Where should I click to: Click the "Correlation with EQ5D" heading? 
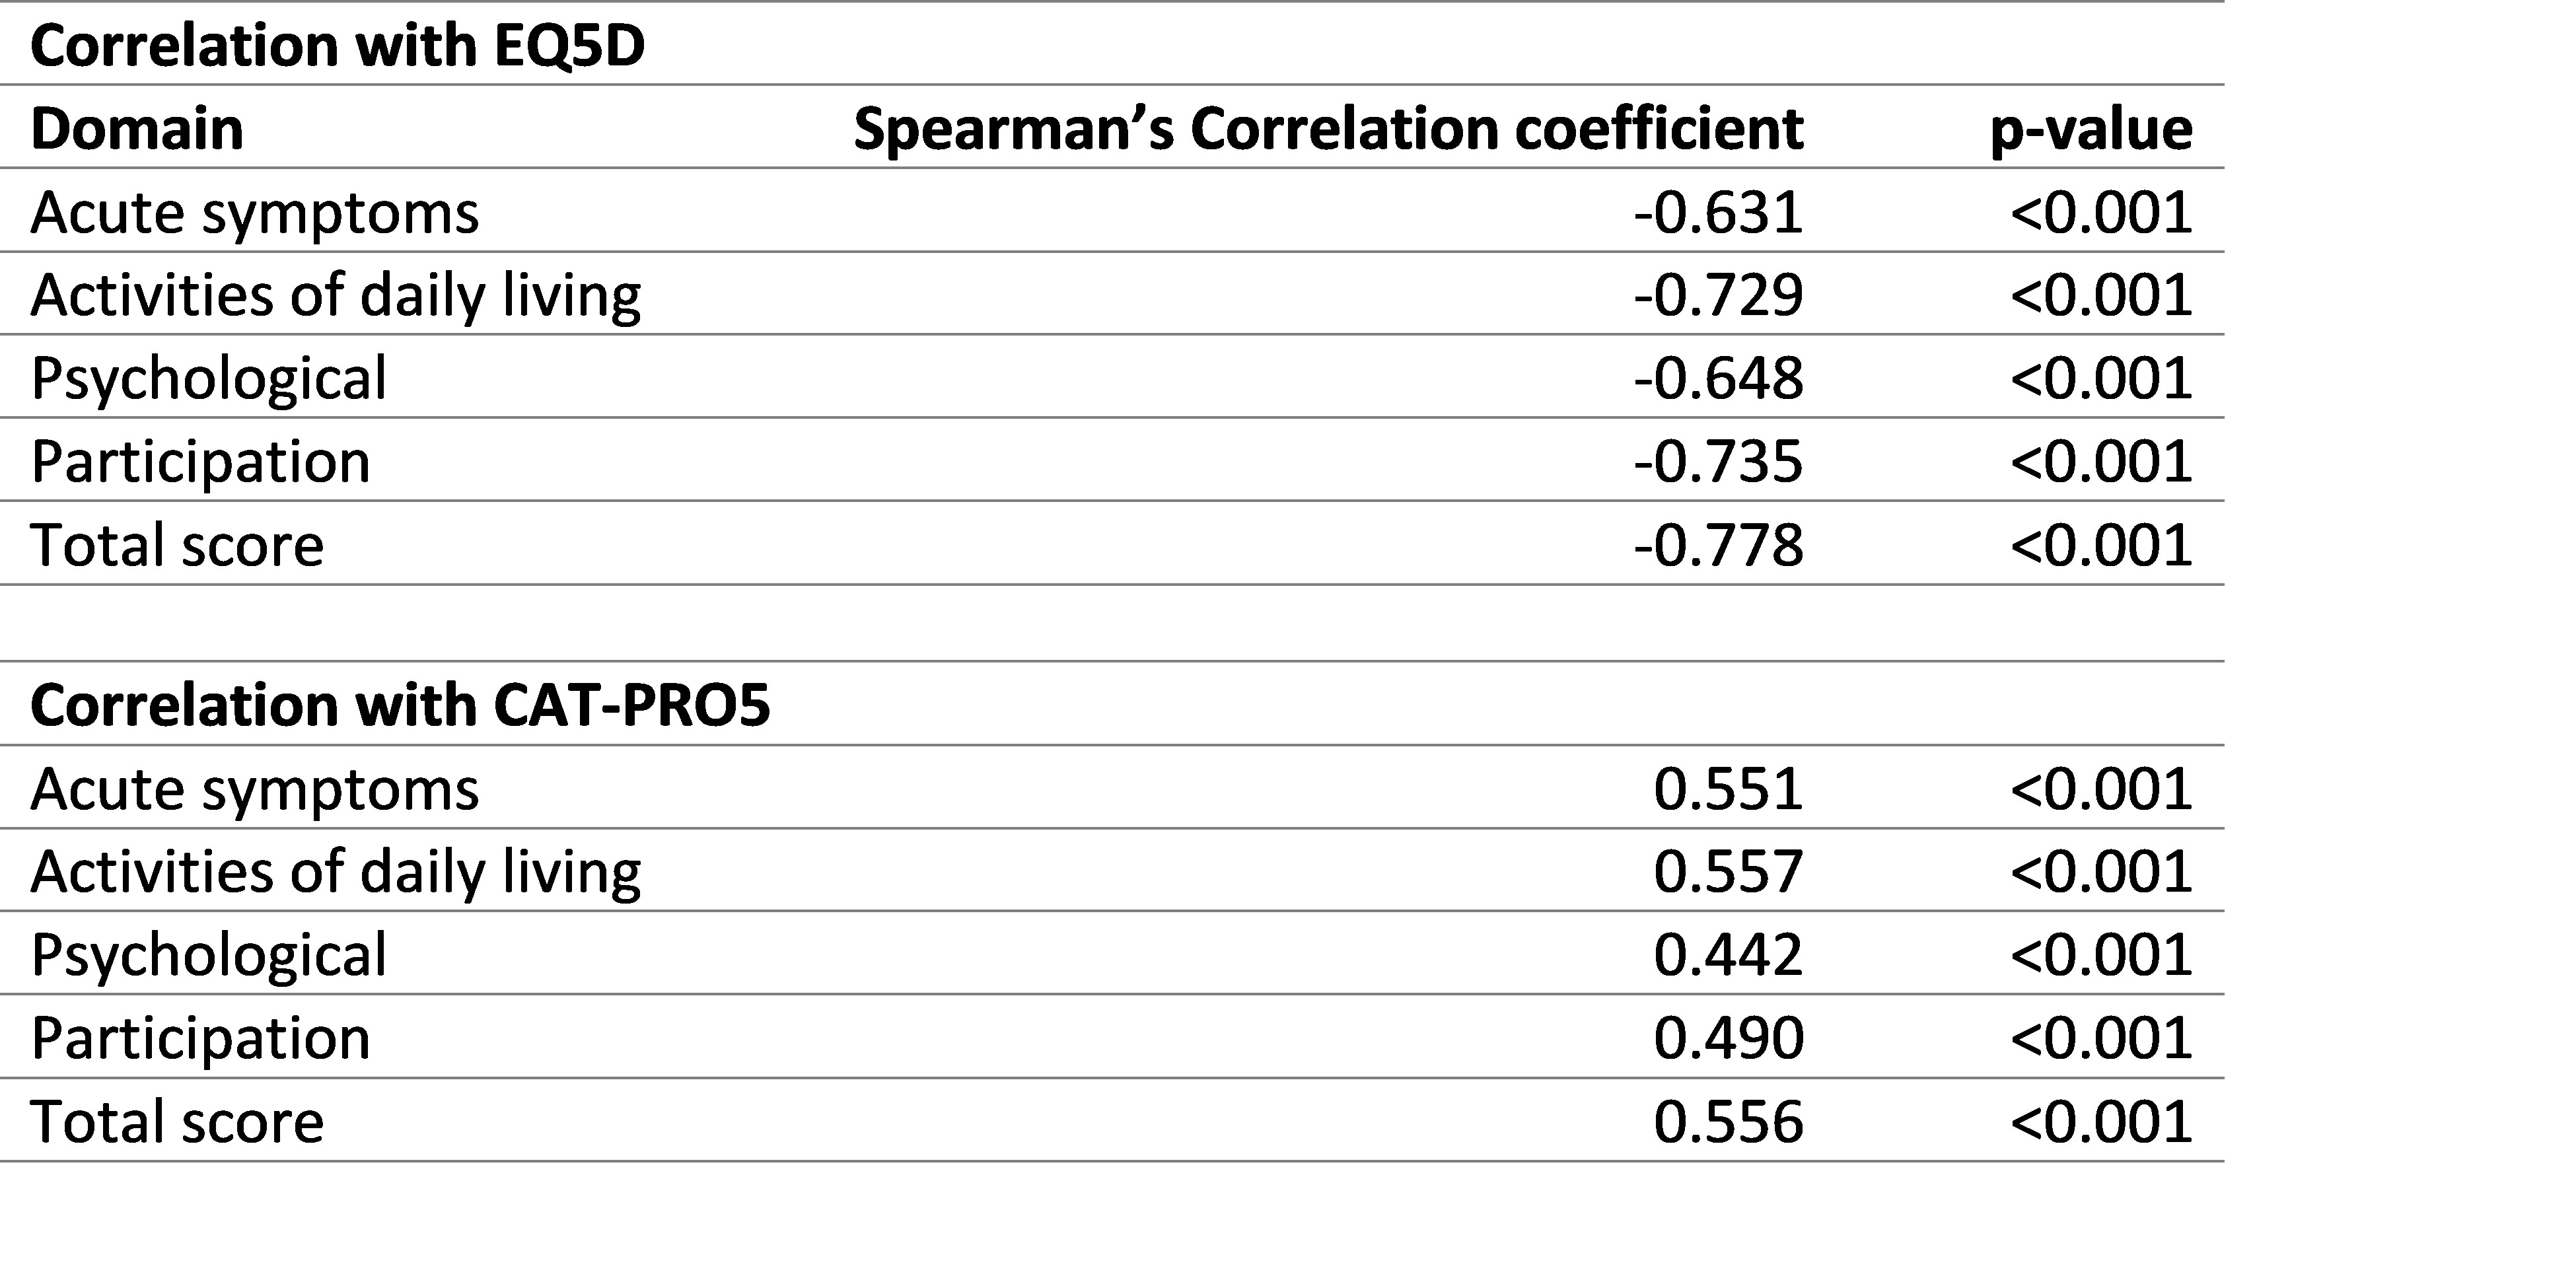(338, 46)
